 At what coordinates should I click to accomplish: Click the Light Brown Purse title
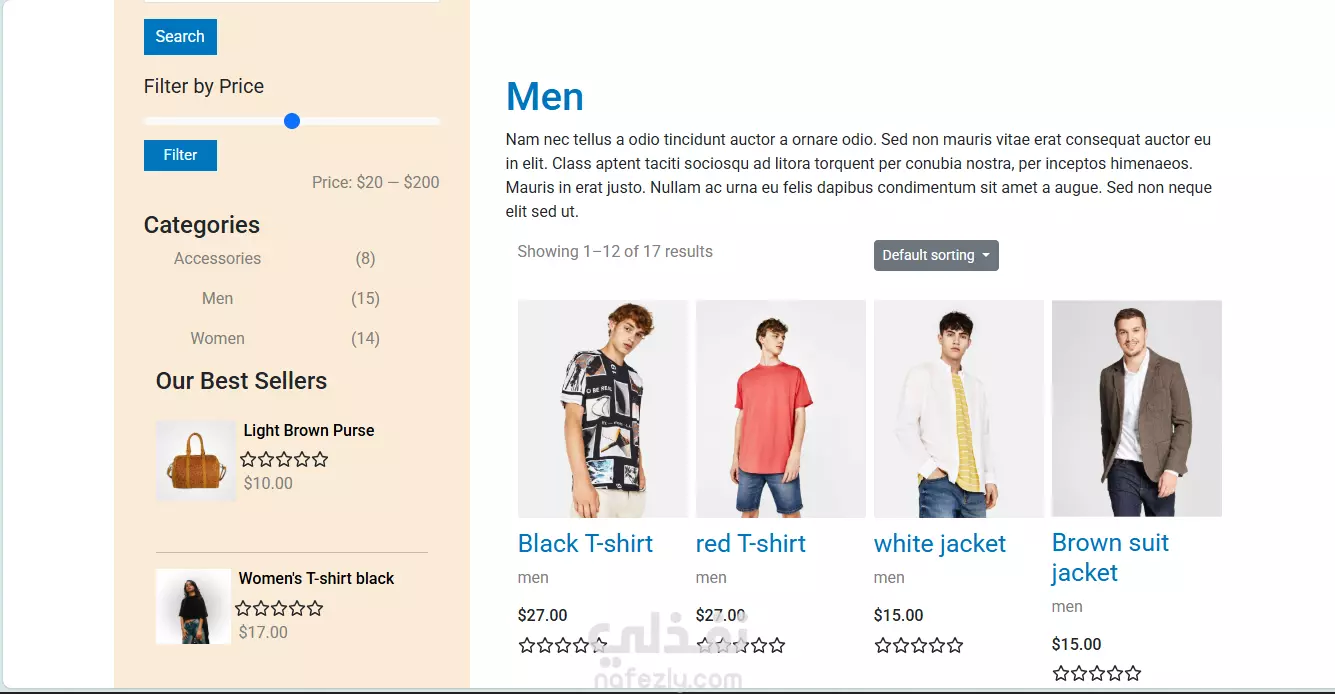(309, 430)
